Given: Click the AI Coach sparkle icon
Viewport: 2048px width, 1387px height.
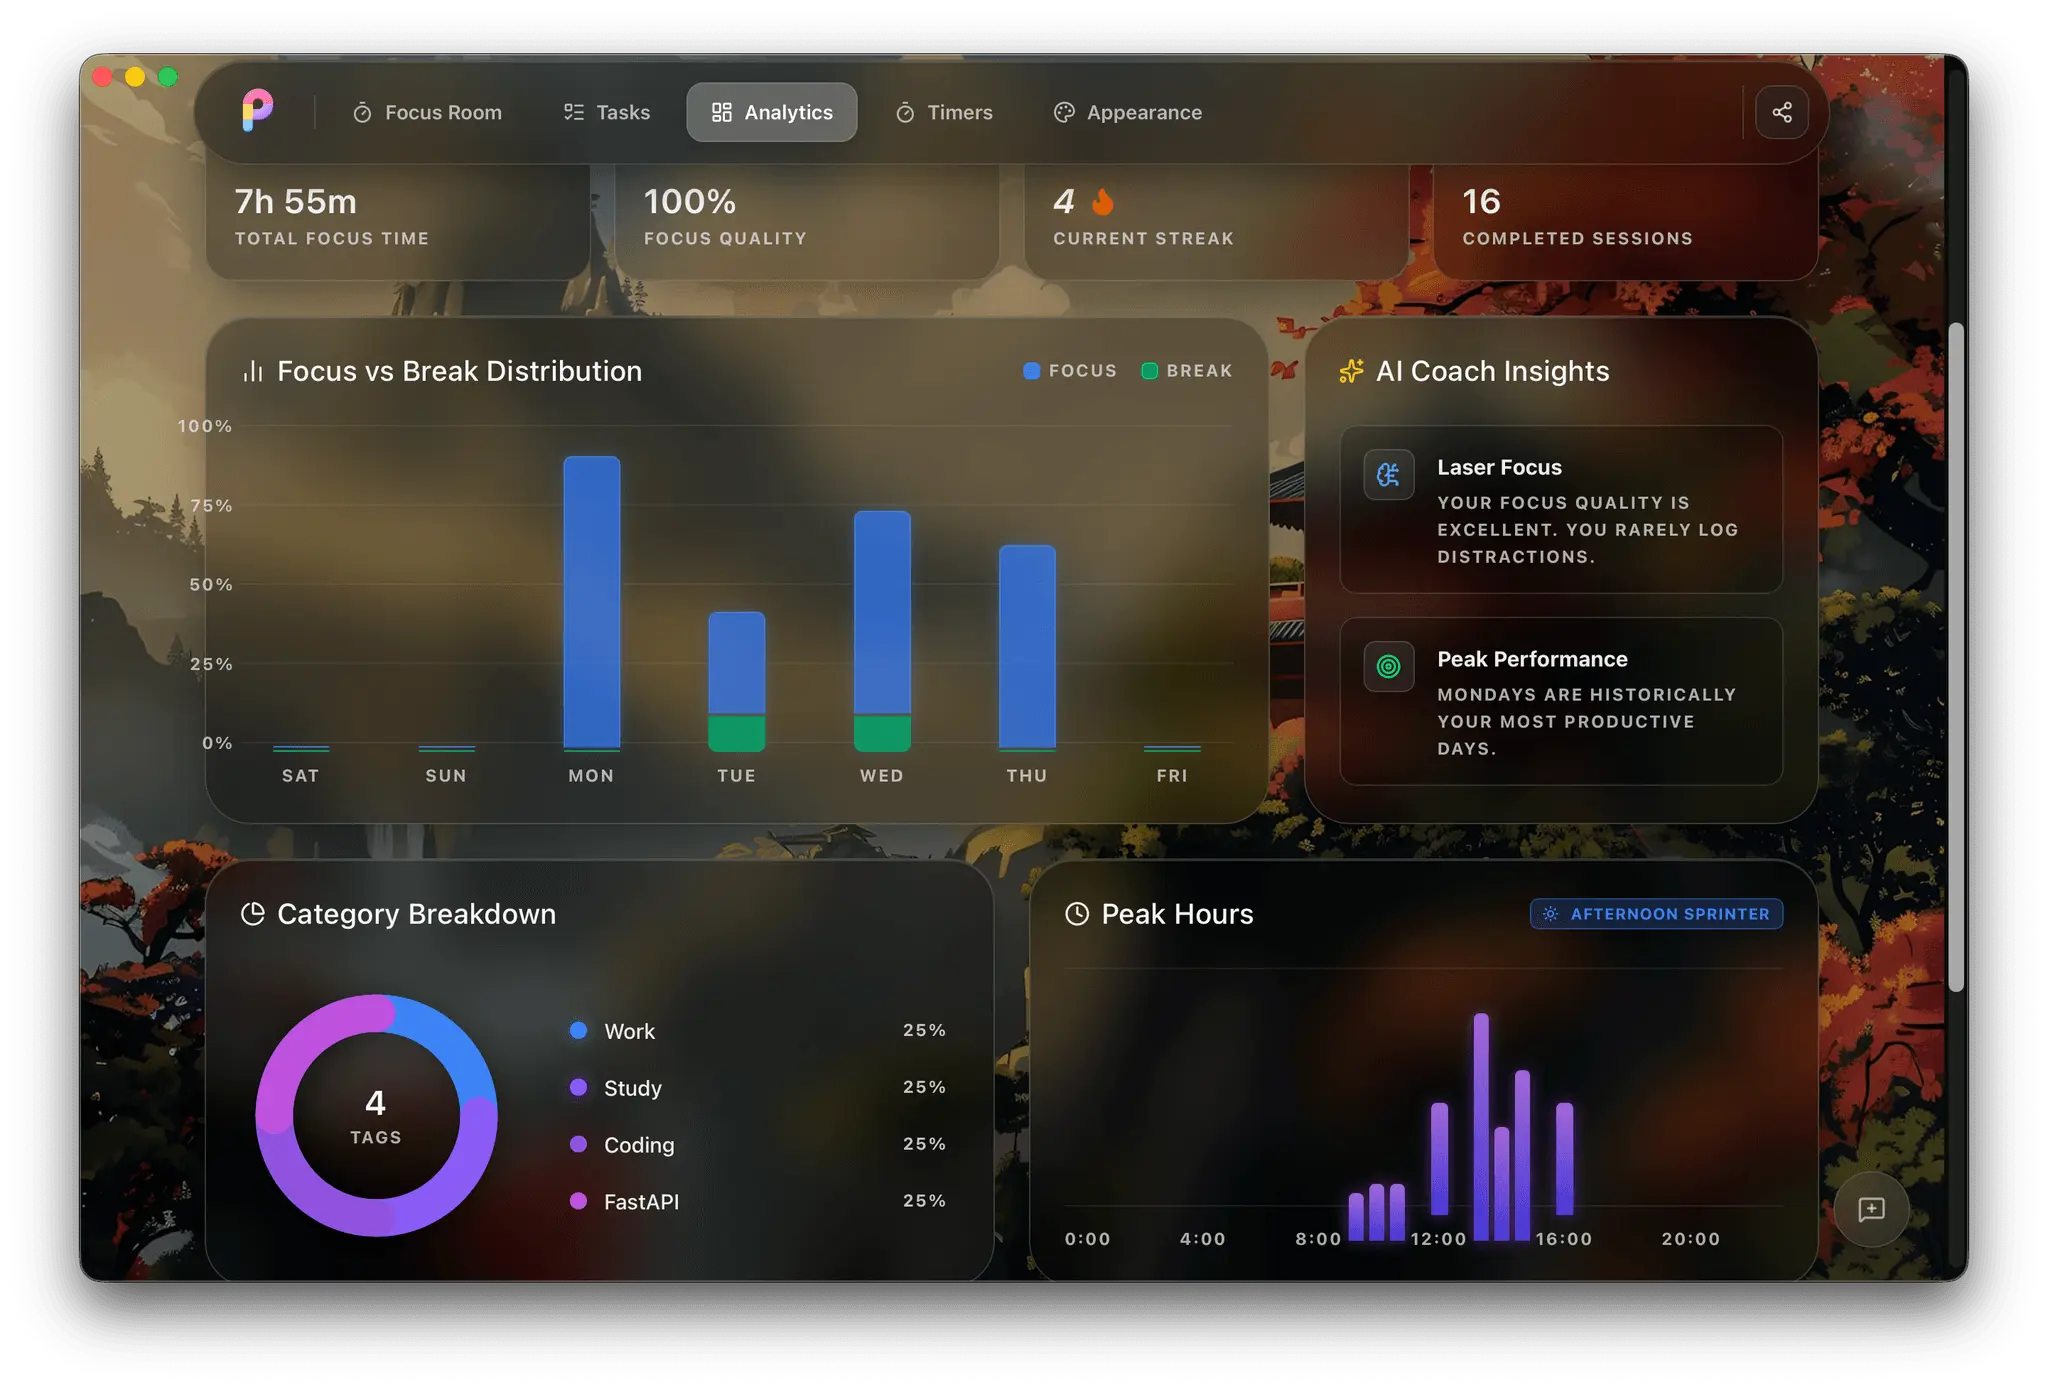Looking at the screenshot, I should click(1351, 371).
